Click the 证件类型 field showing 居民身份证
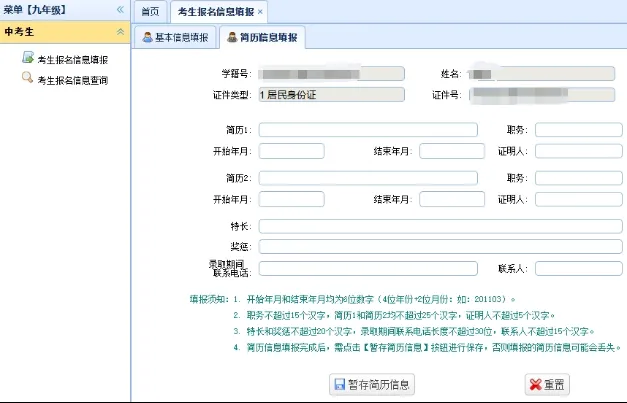 pyautogui.click(x=331, y=94)
